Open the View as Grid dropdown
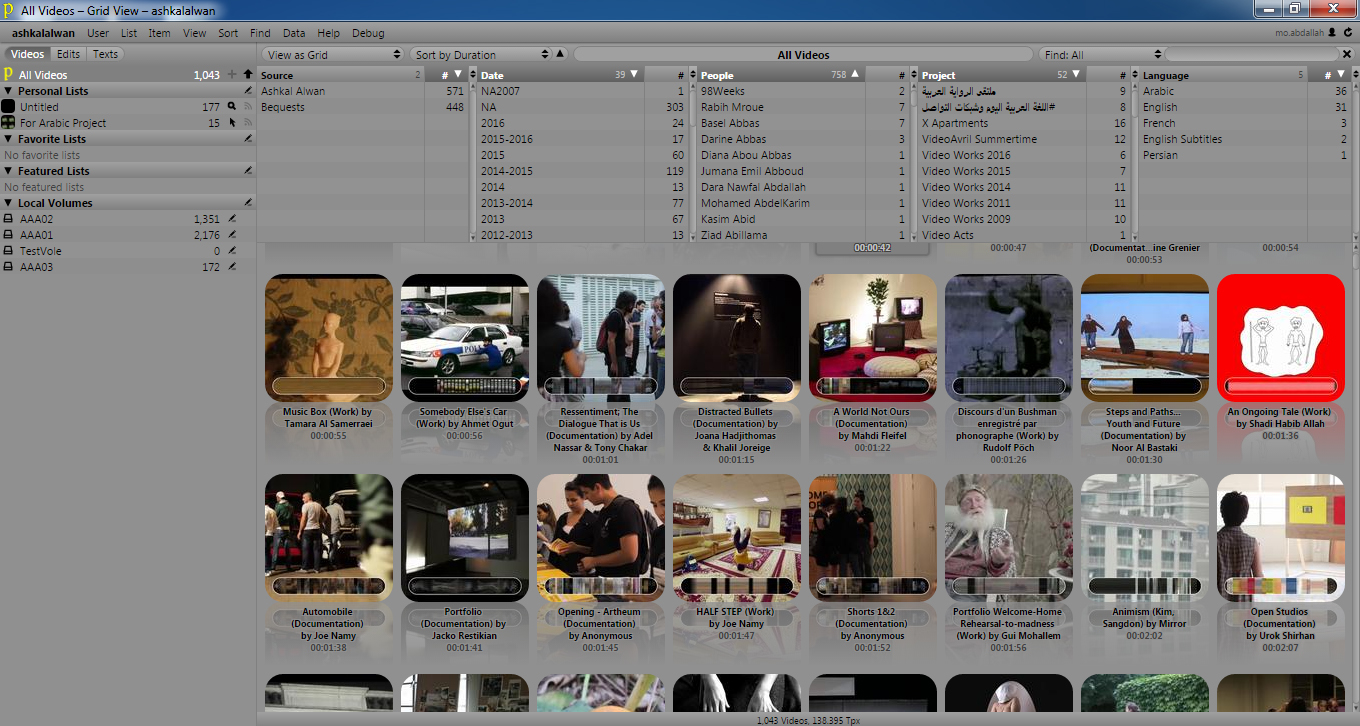Image resolution: width=1360 pixels, height=726 pixels. 332,54
